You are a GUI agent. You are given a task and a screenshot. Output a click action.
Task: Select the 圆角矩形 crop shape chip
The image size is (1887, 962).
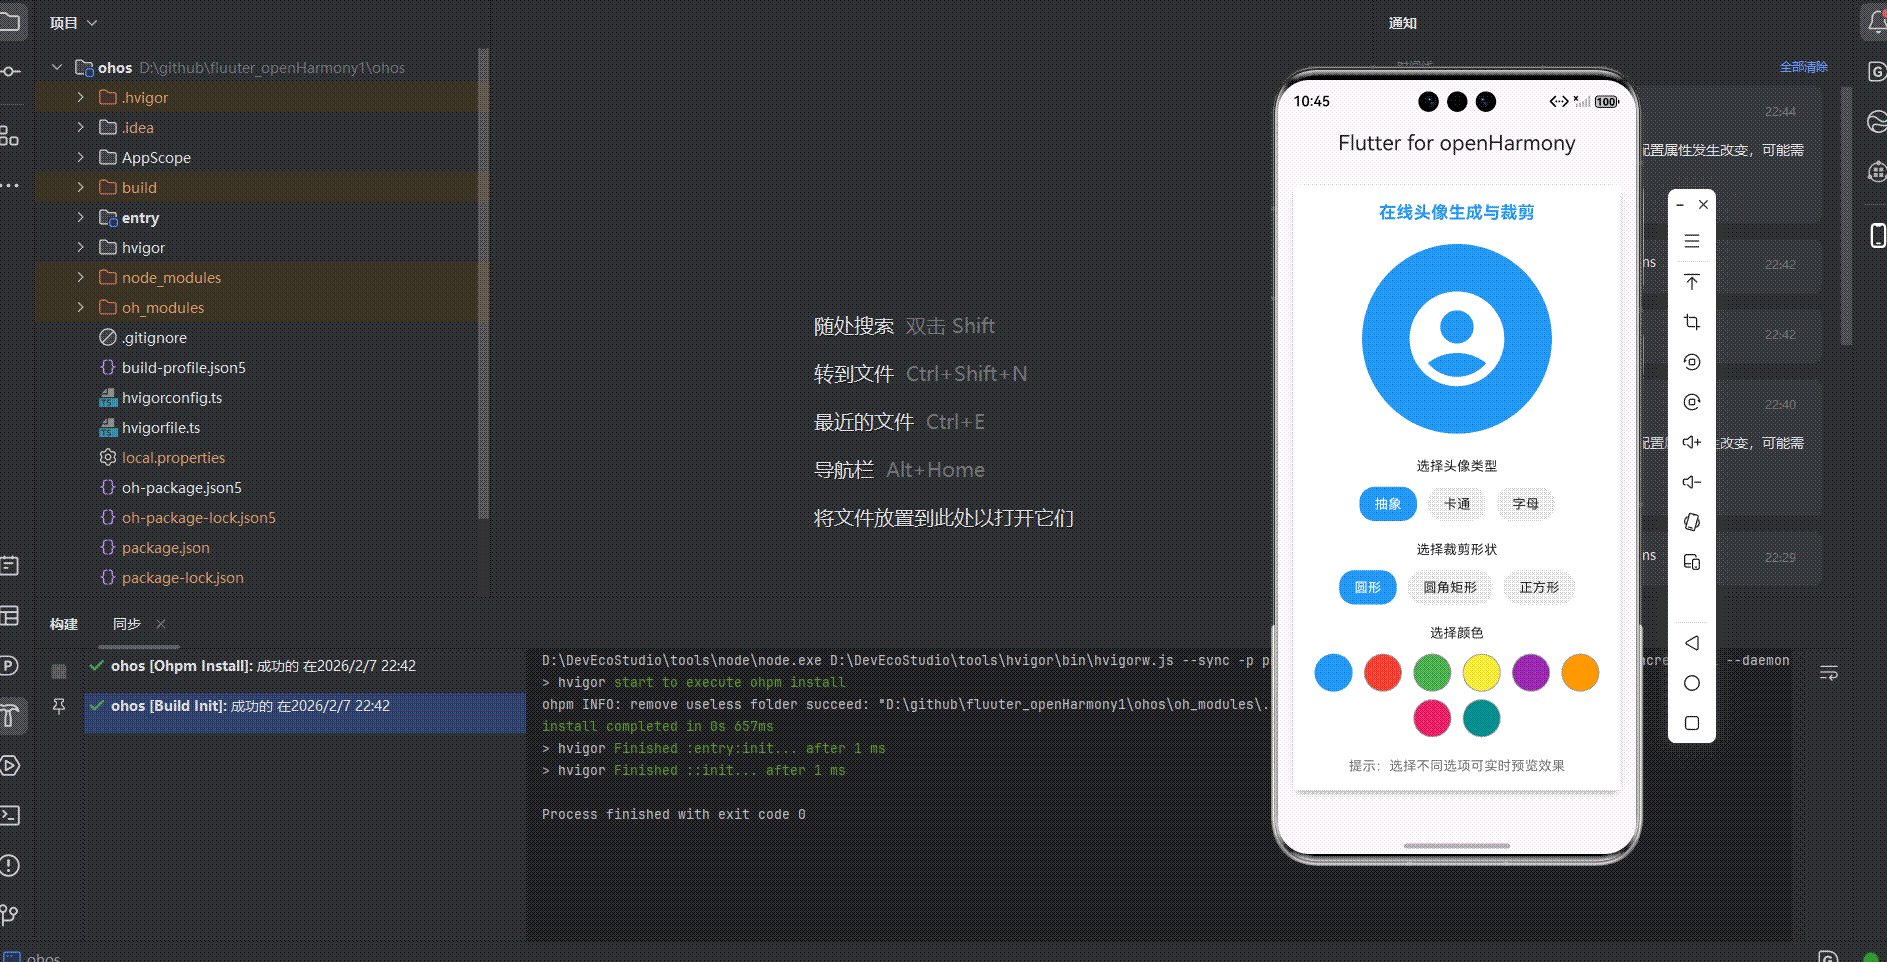tap(1450, 587)
